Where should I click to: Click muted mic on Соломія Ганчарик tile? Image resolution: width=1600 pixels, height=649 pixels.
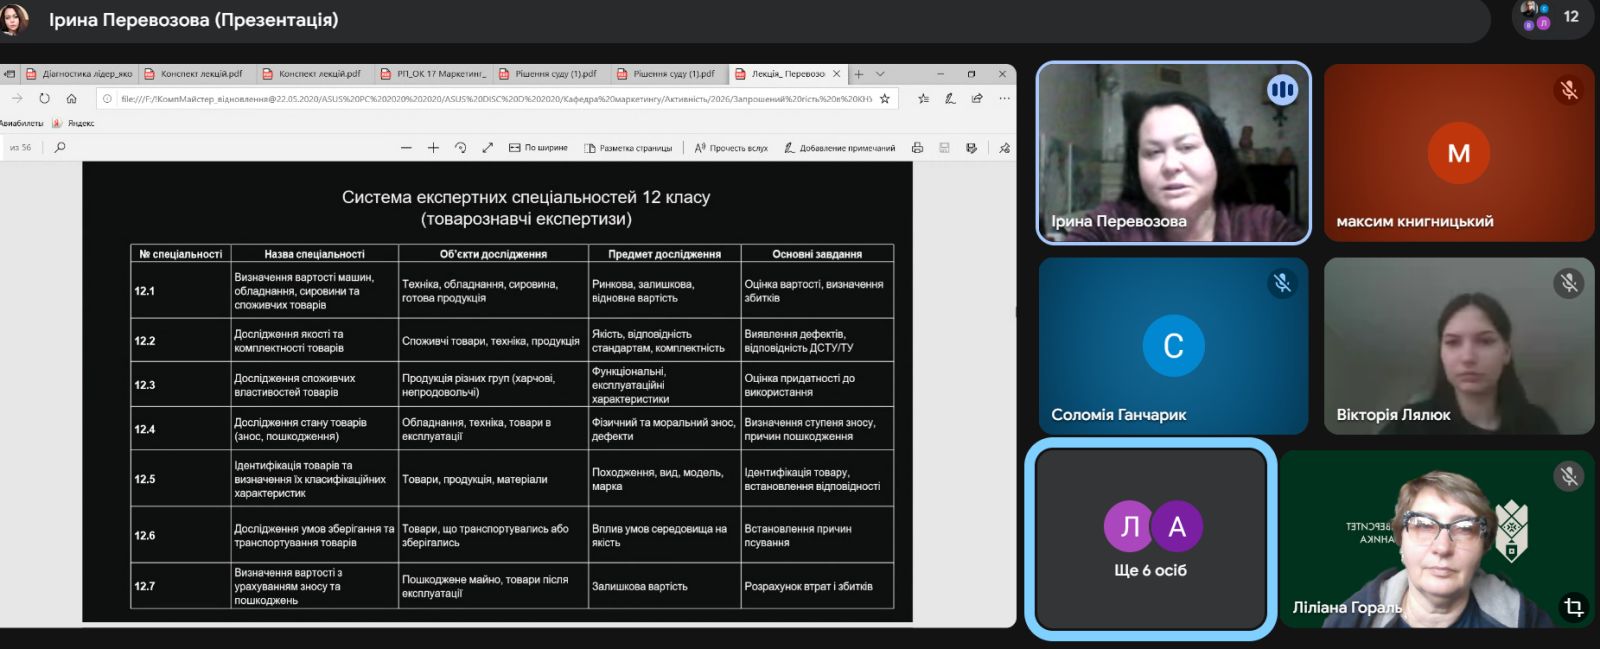(x=1282, y=283)
